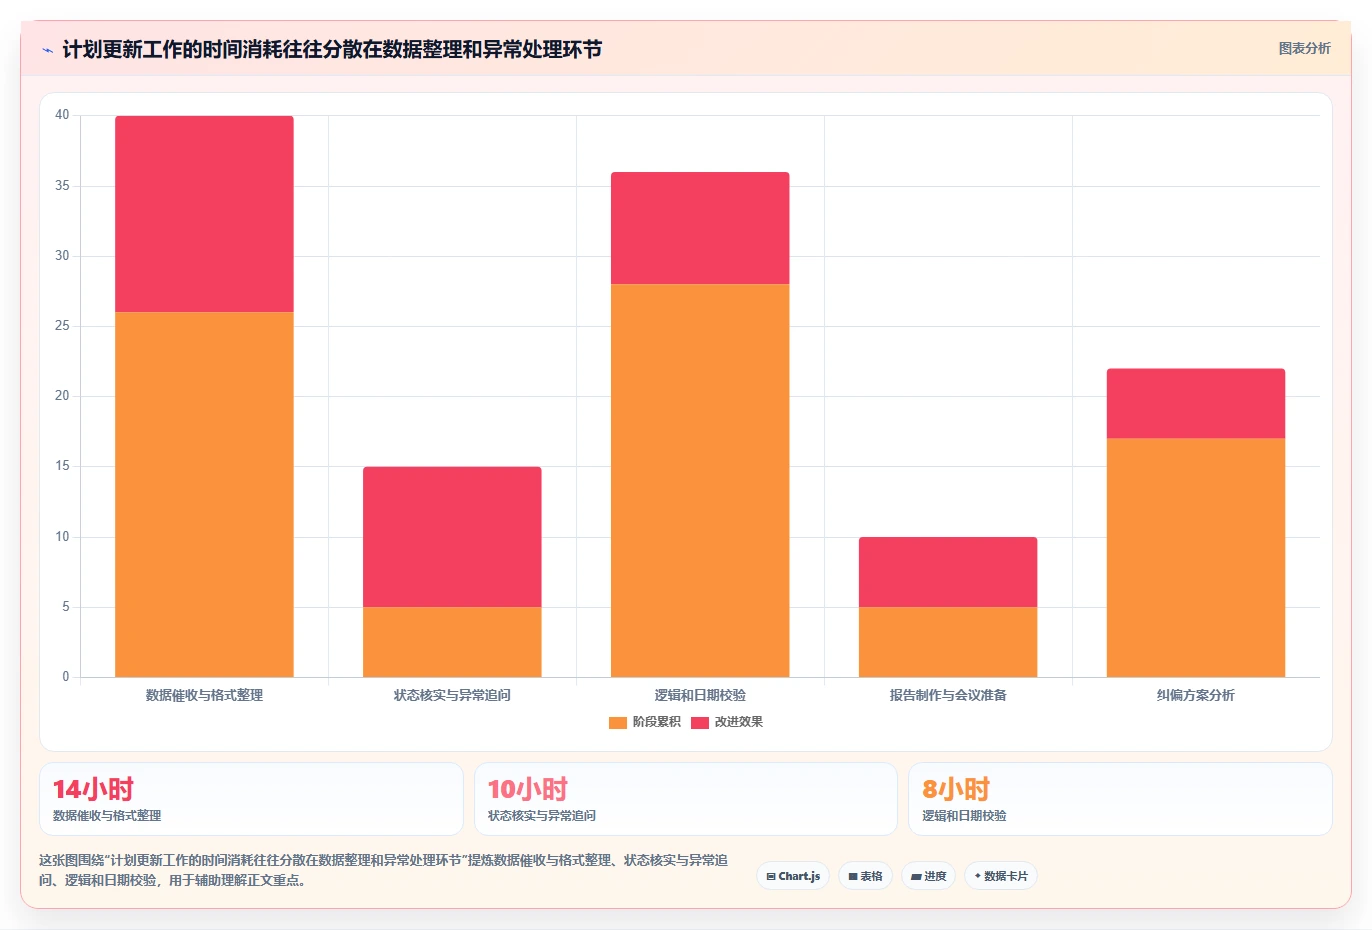The image size is (1372, 930).
Task: Toggle the 改进效果 legend swatch
Action: coord(699,722)
